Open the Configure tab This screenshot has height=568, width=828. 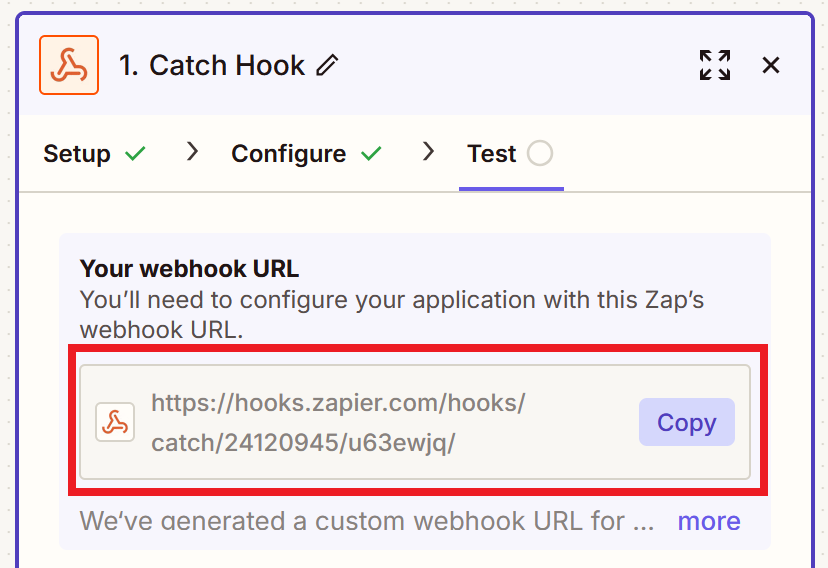tap(306, 154)
